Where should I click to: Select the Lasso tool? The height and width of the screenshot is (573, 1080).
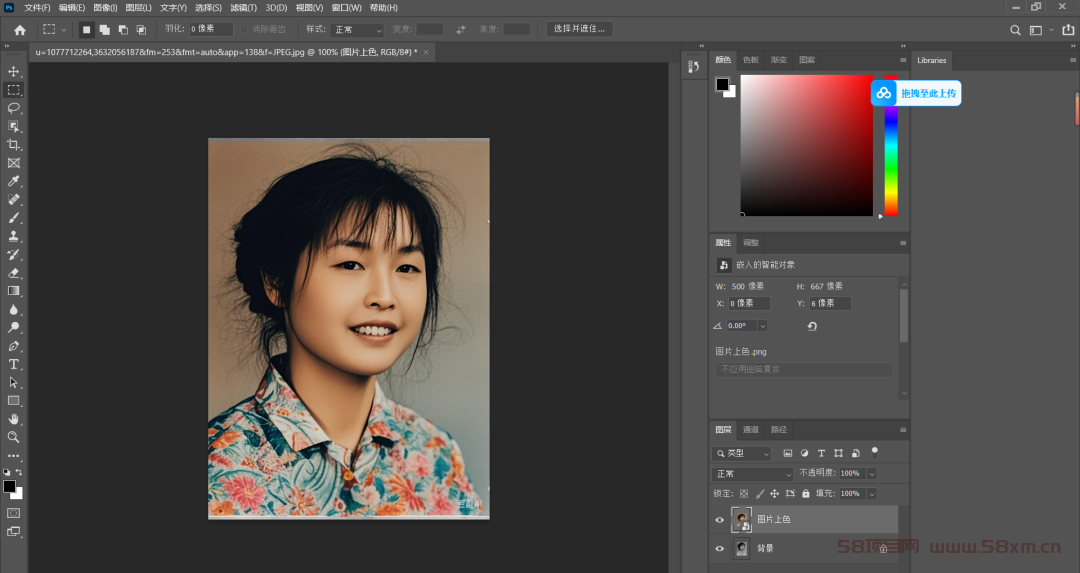tap(14, 108)
